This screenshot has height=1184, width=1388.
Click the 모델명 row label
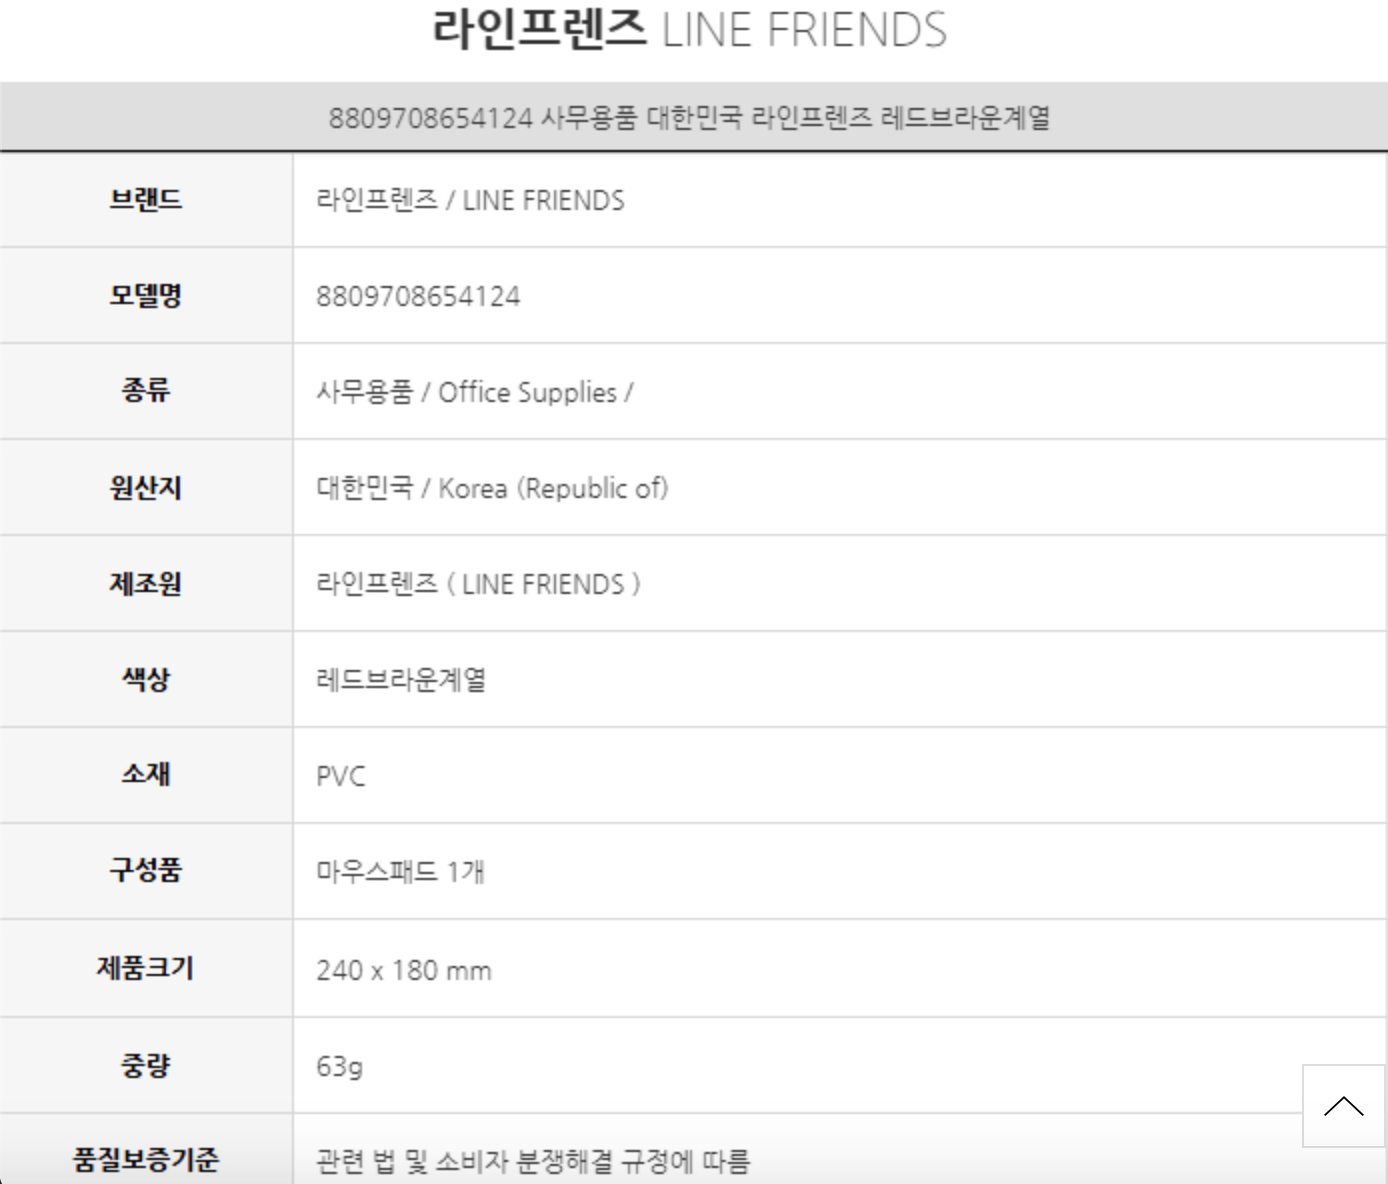[x=146, y=296]
